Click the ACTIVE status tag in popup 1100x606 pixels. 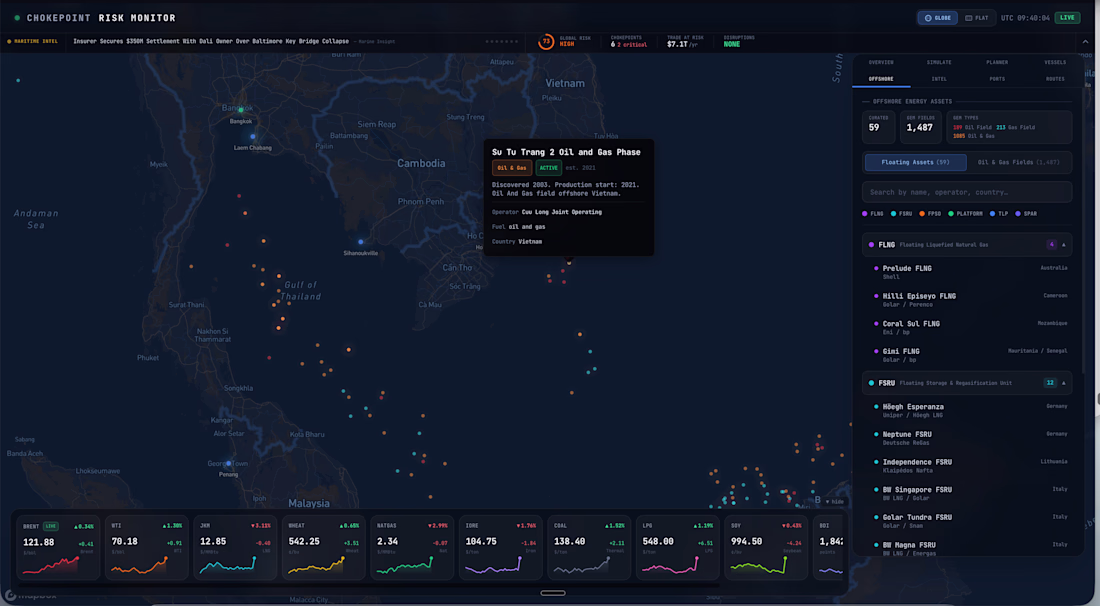pos(549,168)
